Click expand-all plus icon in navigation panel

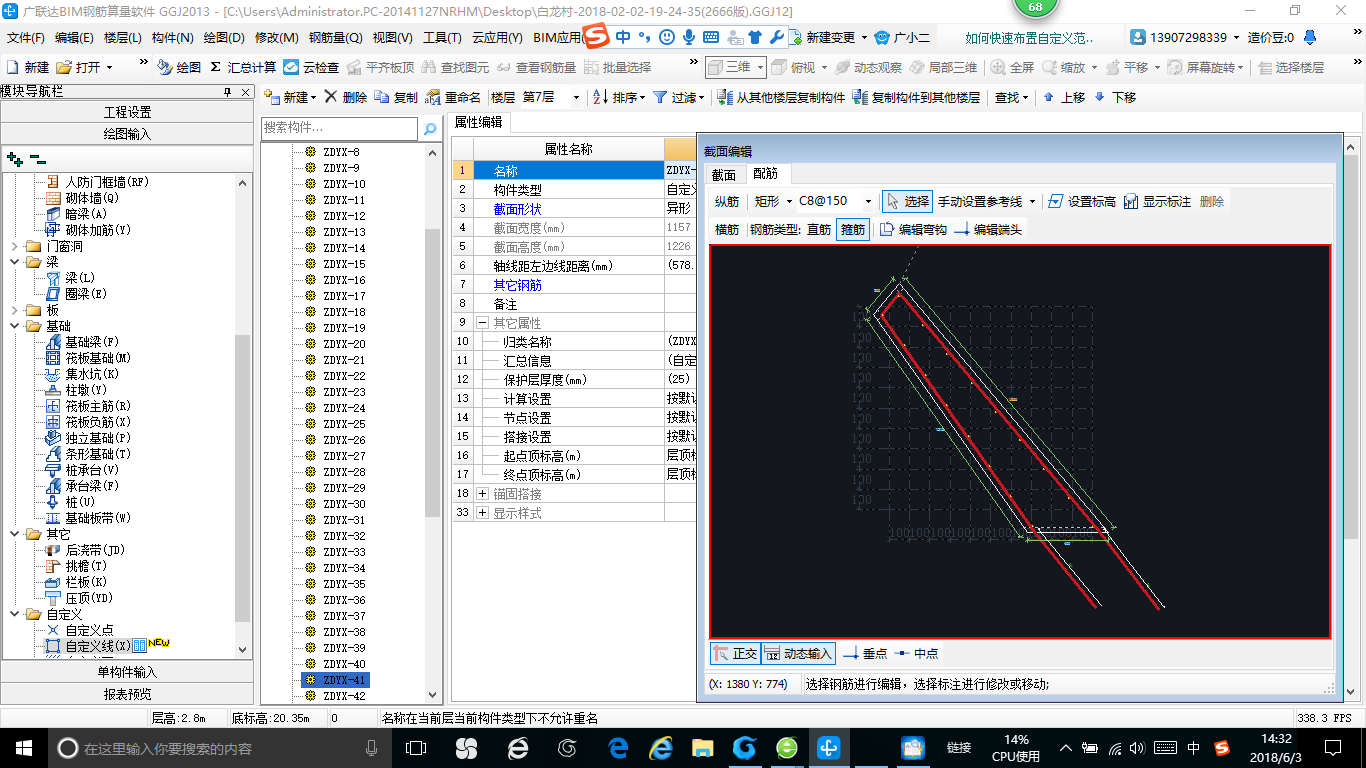pyautogui.click(x=14, y=158)
